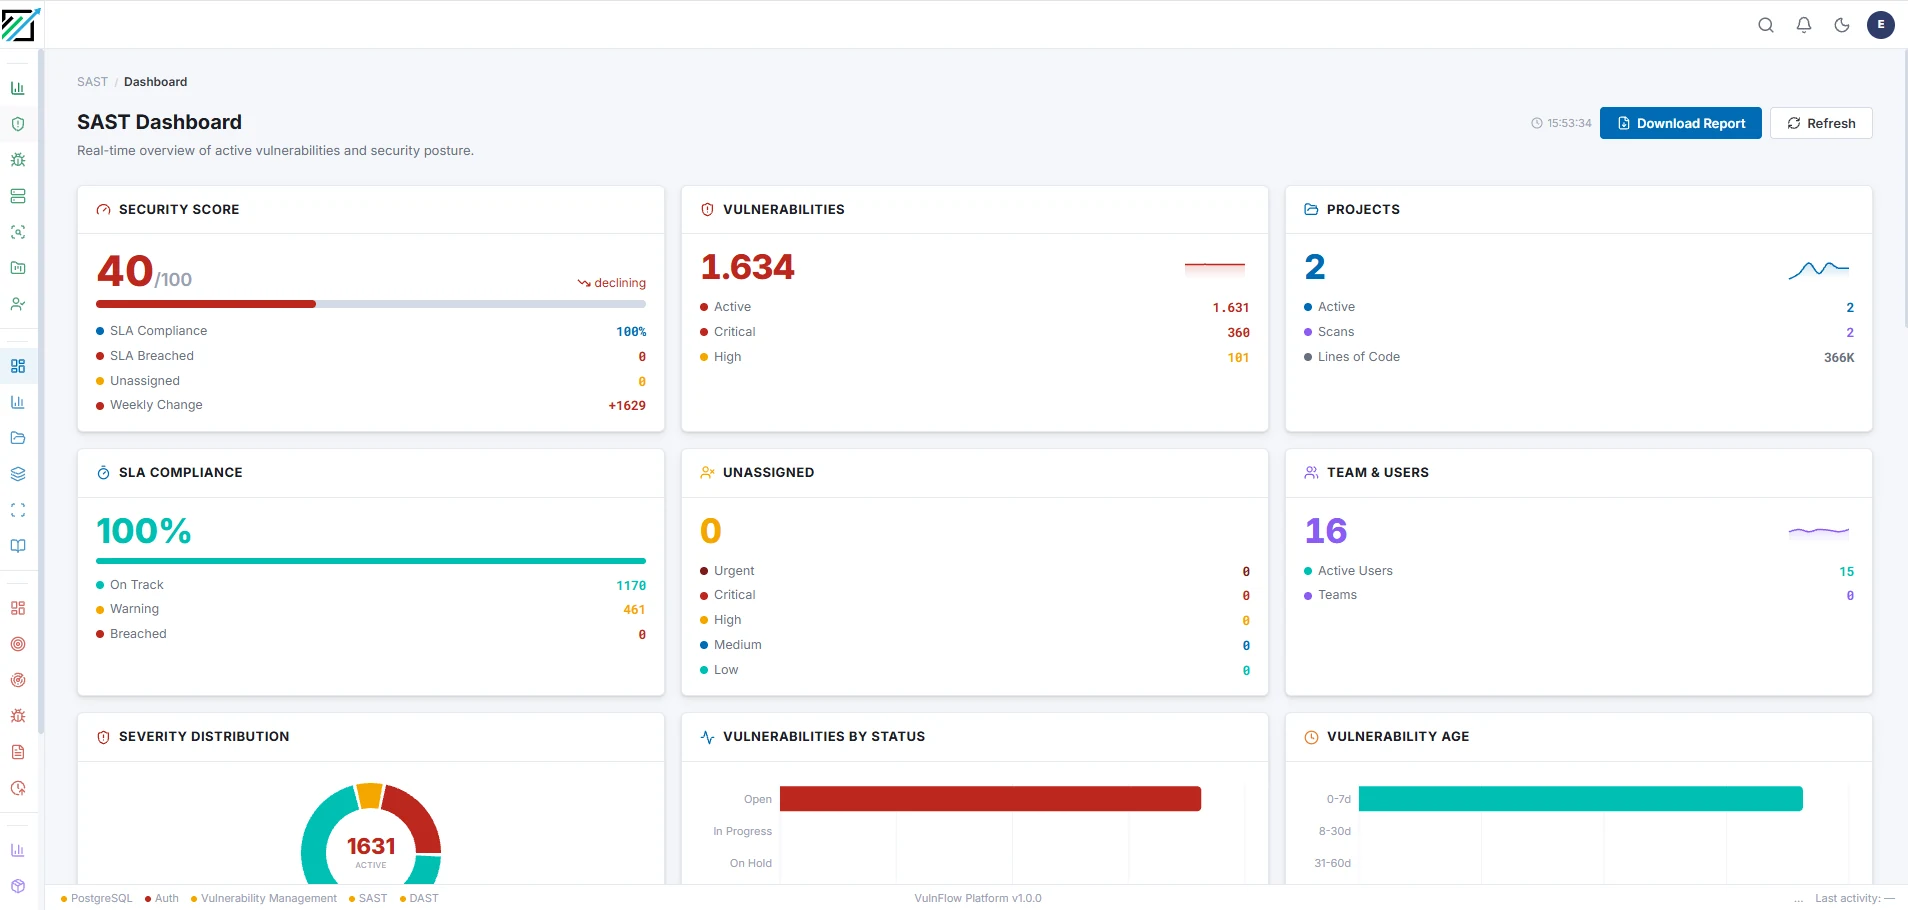
Task: Click the page vertical scrollbar
Action: tap(1904, 188)
